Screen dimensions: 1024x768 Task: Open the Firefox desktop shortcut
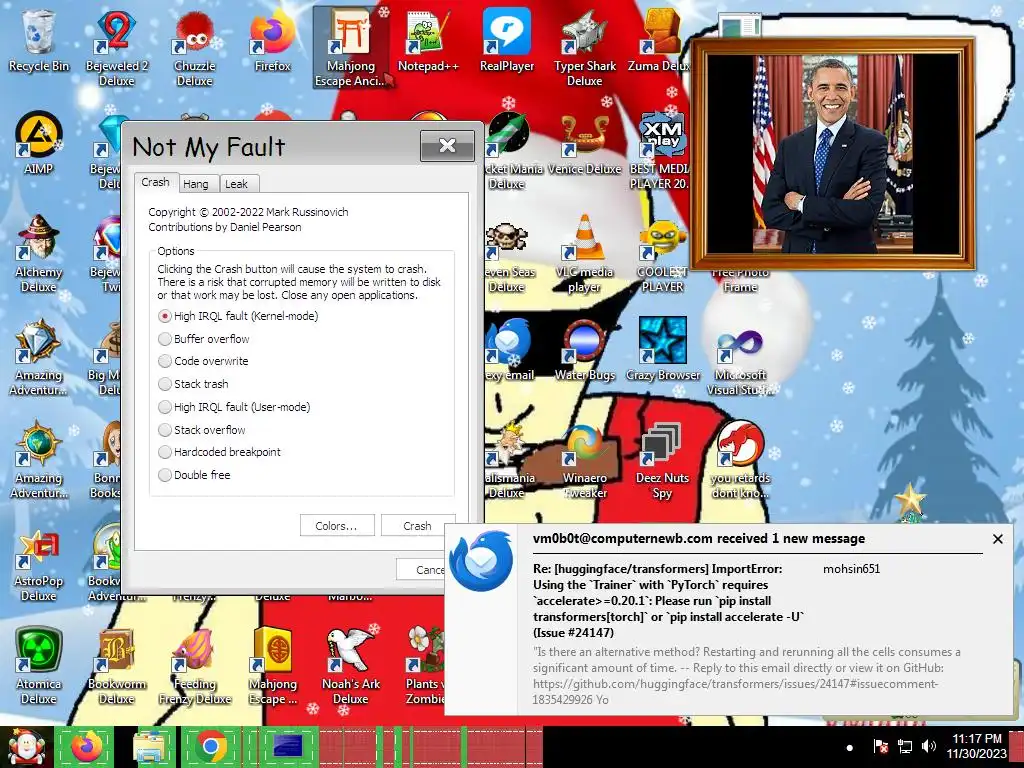(x=272, y=40)
